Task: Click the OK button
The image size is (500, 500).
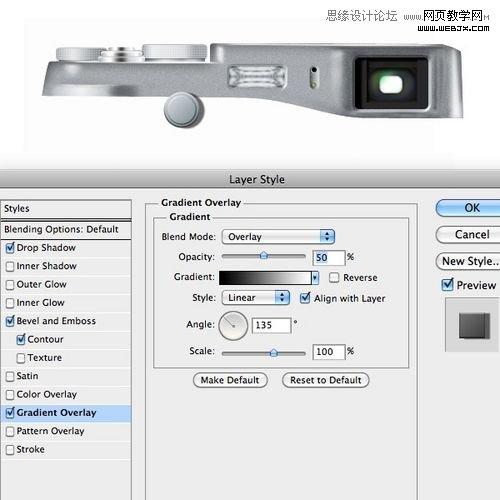Action: click(x=468, y=208)
